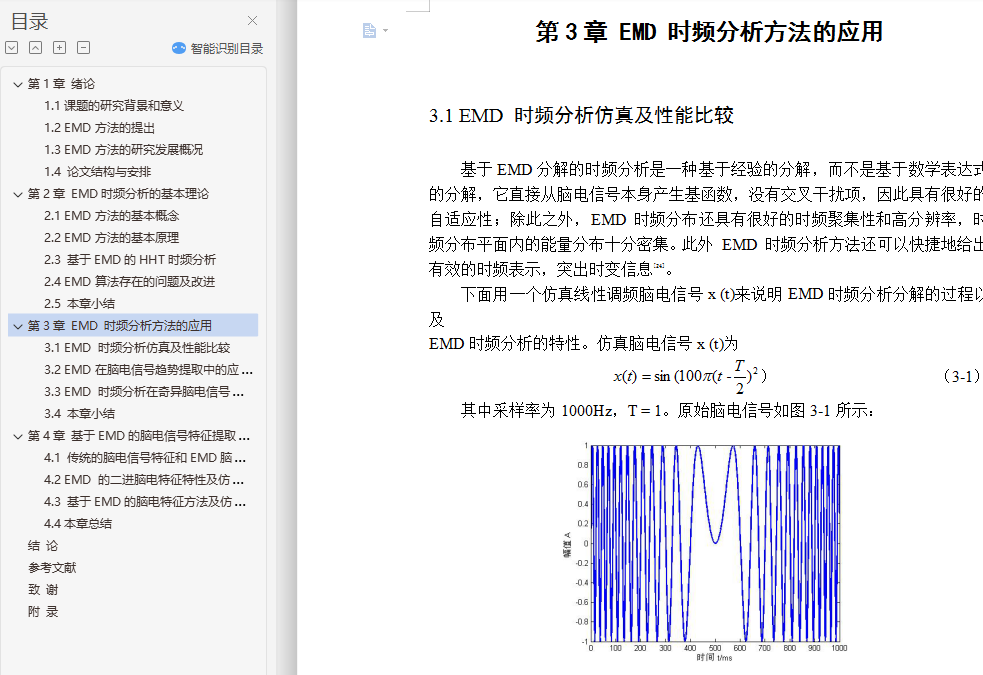
Task: Open 1.4 论文结构与安排 entry
Action: tap(98, 172)
